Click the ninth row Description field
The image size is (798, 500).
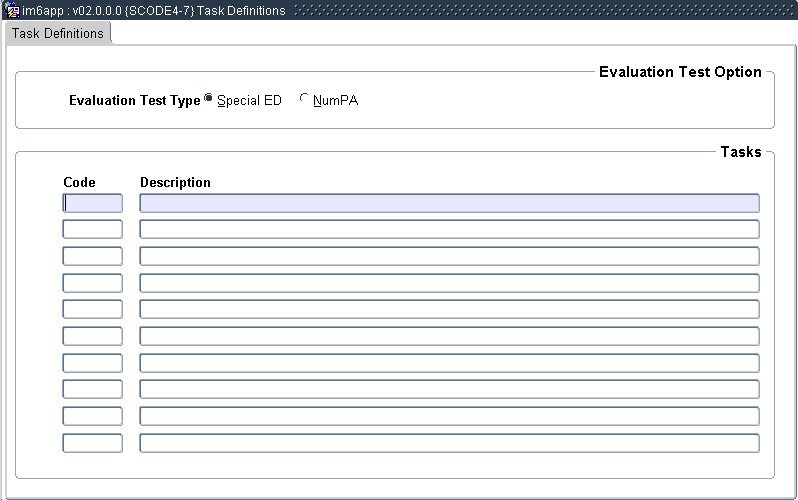pyautogui.click(x=449, y=416)
